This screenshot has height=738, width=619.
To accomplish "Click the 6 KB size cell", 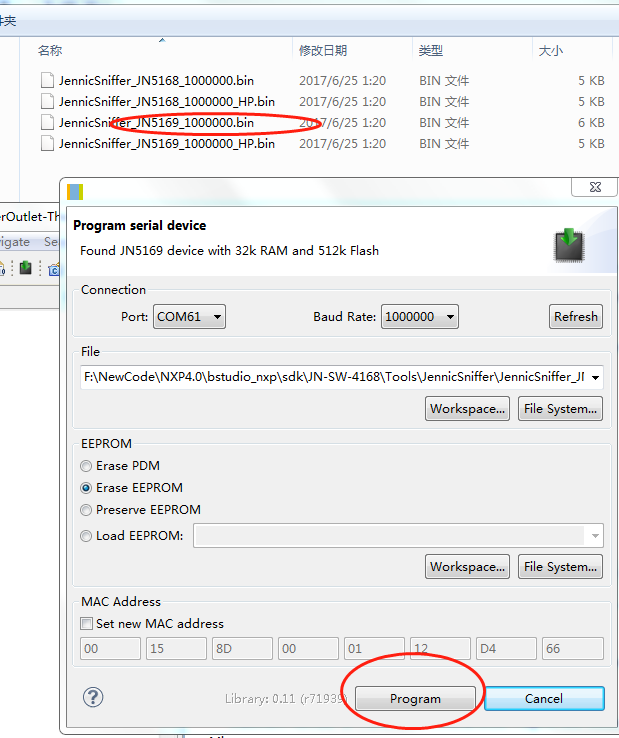I will tap(591, 123).
